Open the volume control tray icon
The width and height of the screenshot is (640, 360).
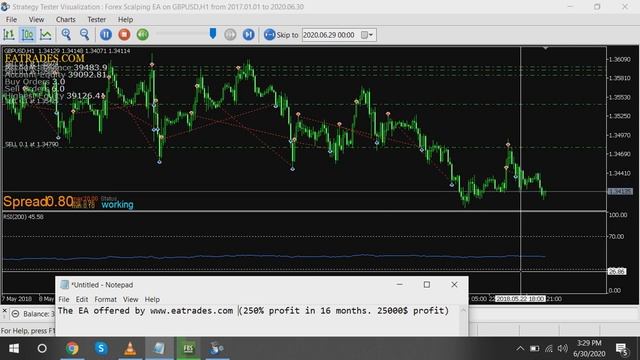pos(562,349)
